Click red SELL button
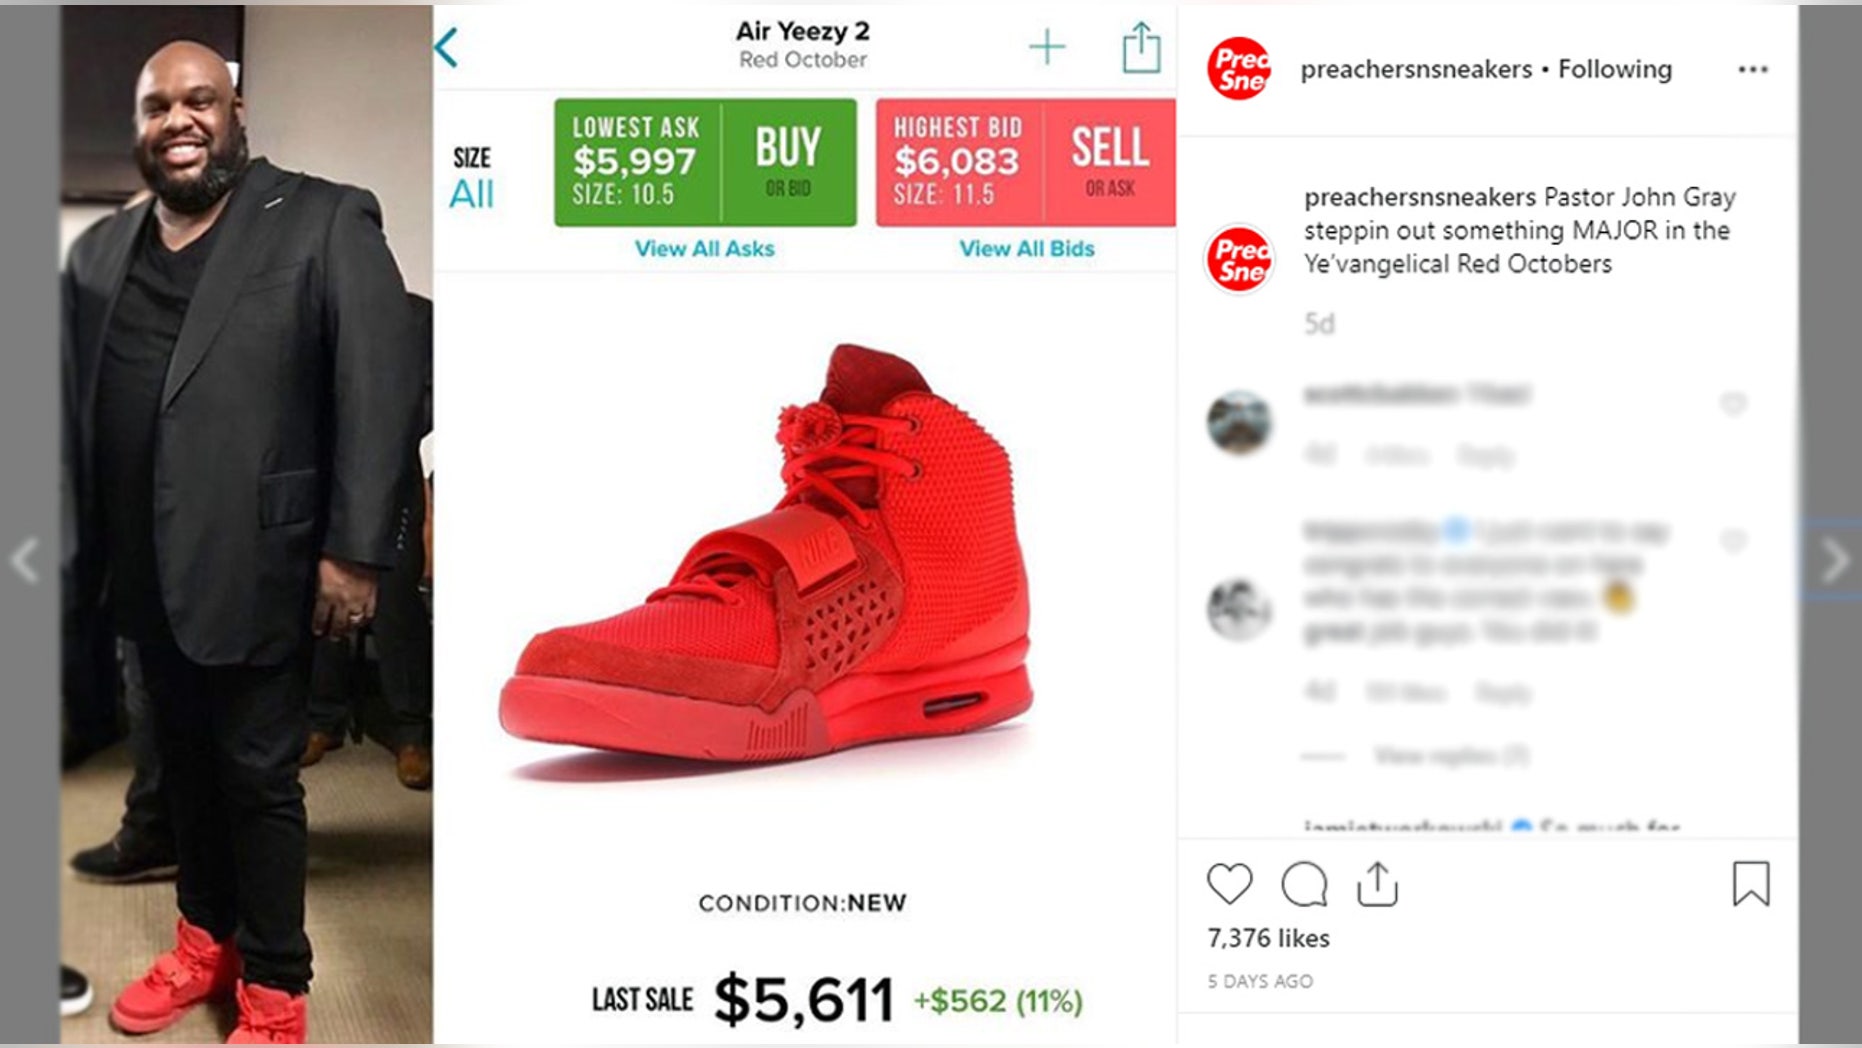Image resolution: width=1862 pixels, height=1048 pixels. tap(1110, 162)
